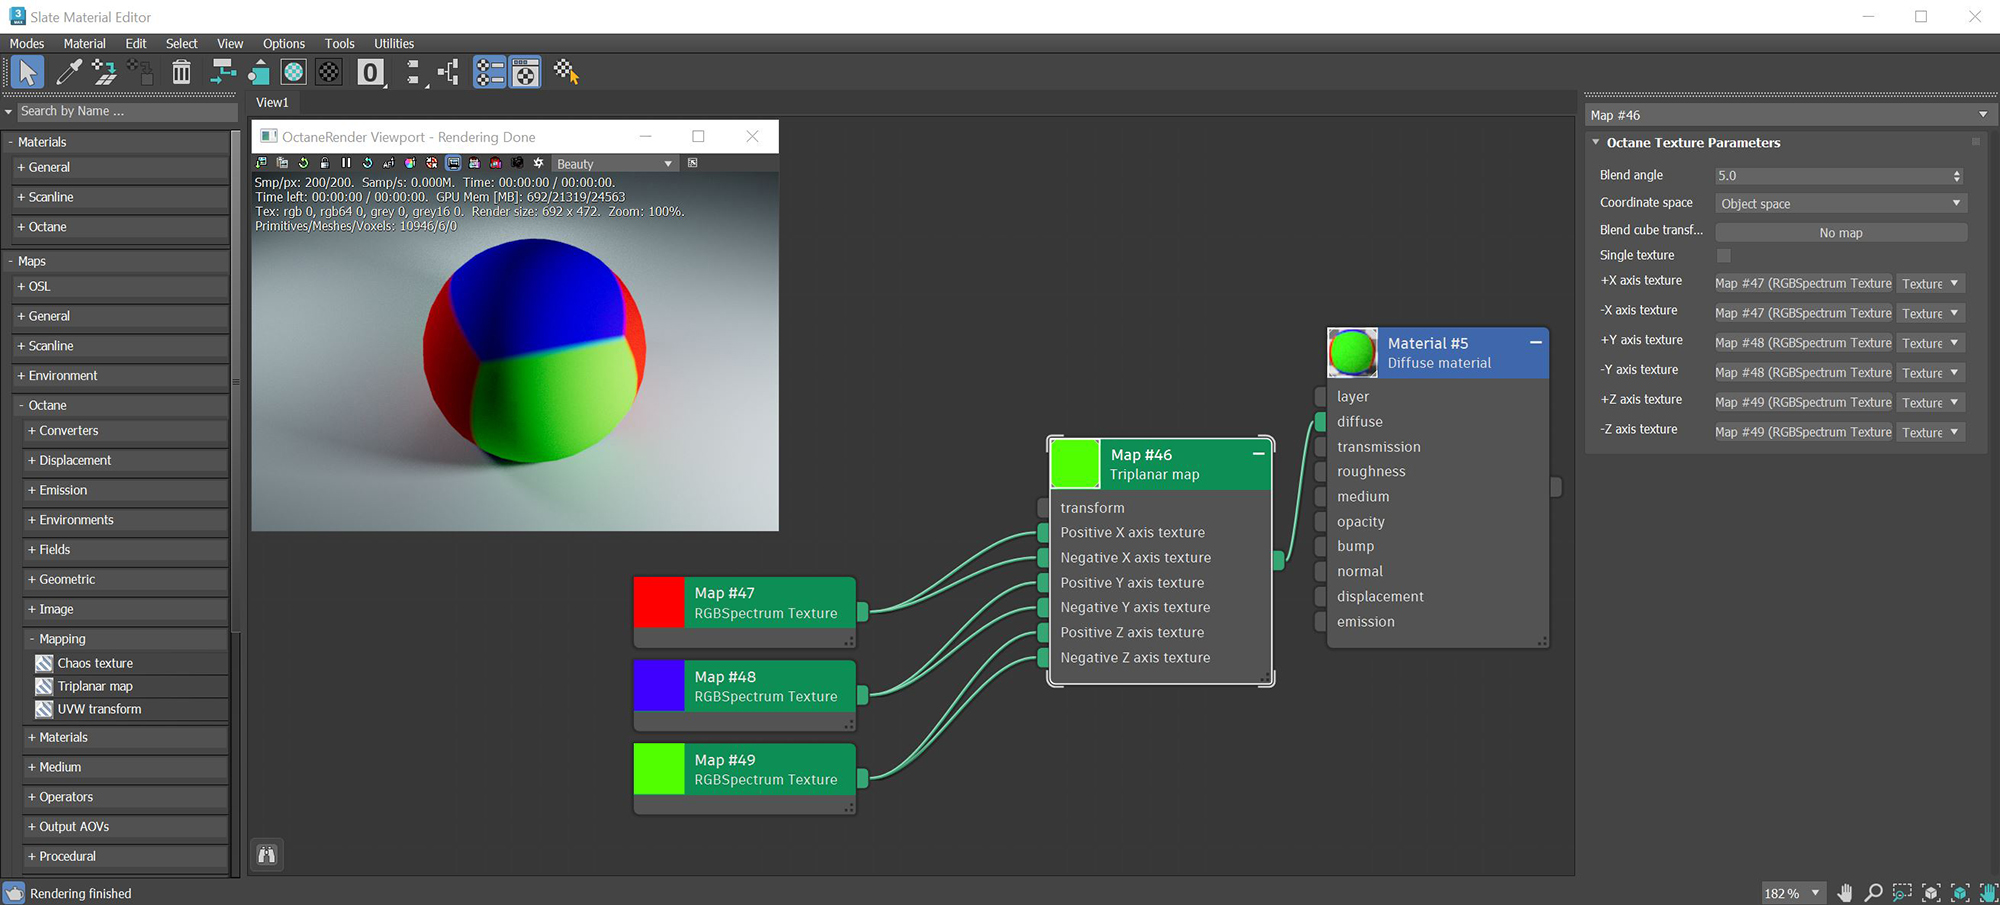Click the binoculars navigator button in View1
Viewport: 2000px width, 905px height.
pos(267,855)
